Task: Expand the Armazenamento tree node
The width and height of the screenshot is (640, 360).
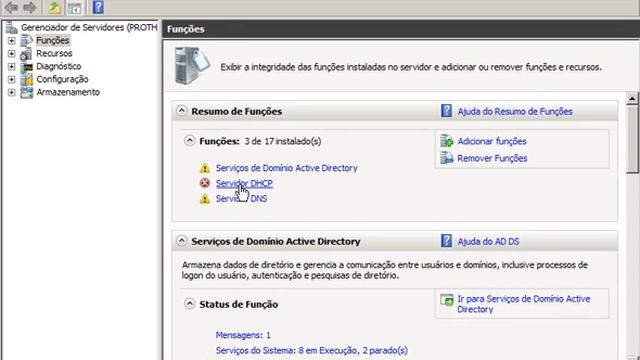Action: 11,93
